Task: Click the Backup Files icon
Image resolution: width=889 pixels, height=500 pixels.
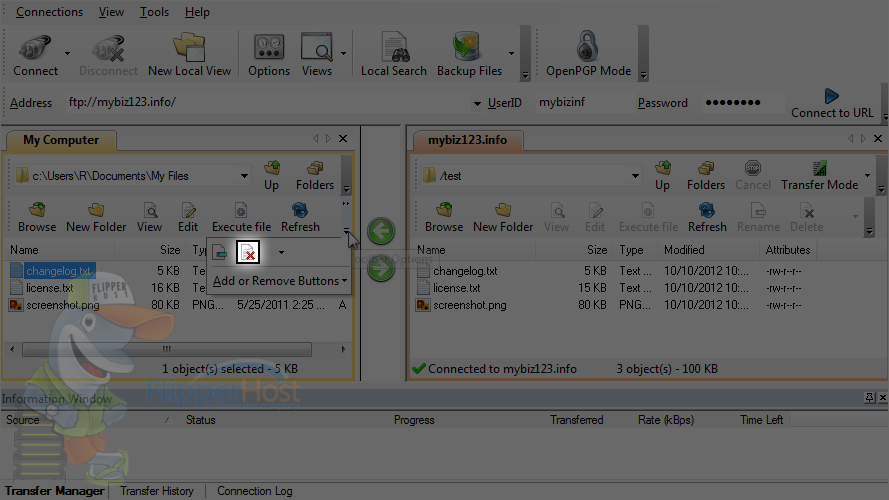Action: 467,46
